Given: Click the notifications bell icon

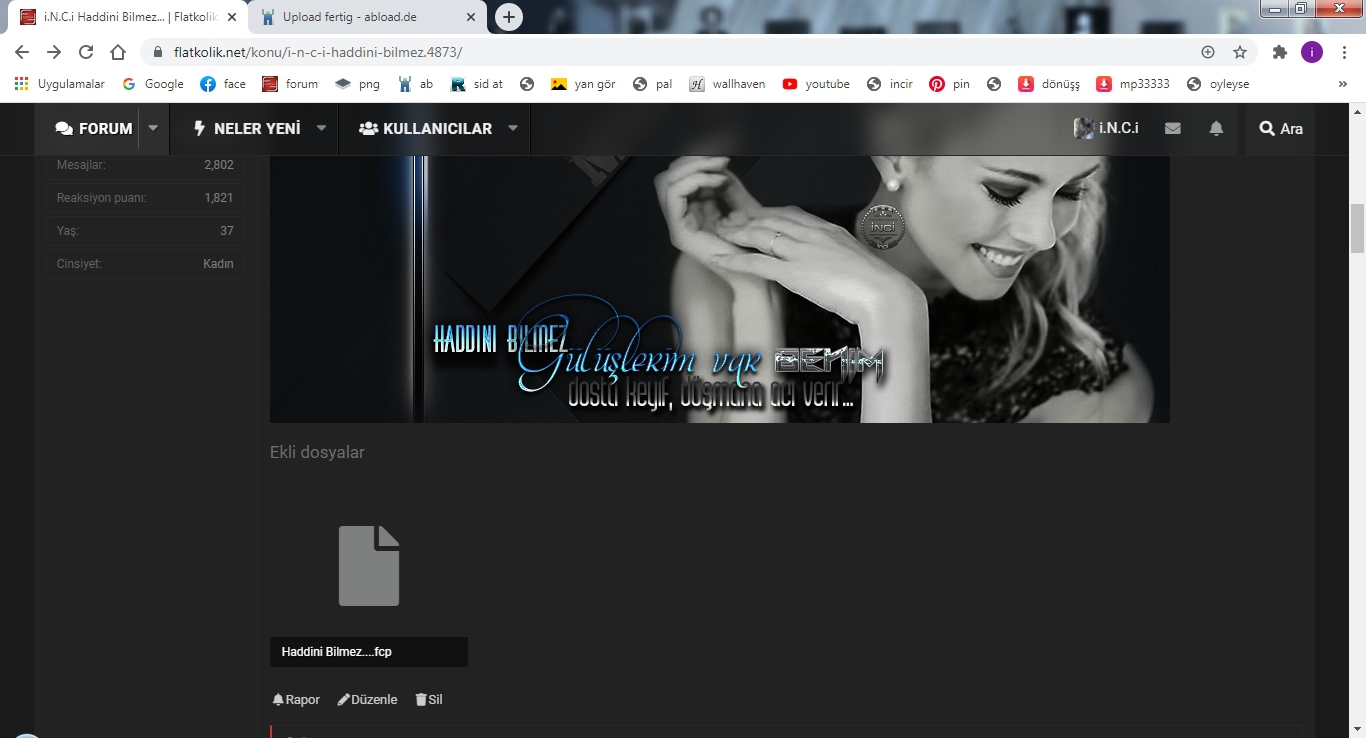Looking at the screenshot, I should [x=1216, y=128].
